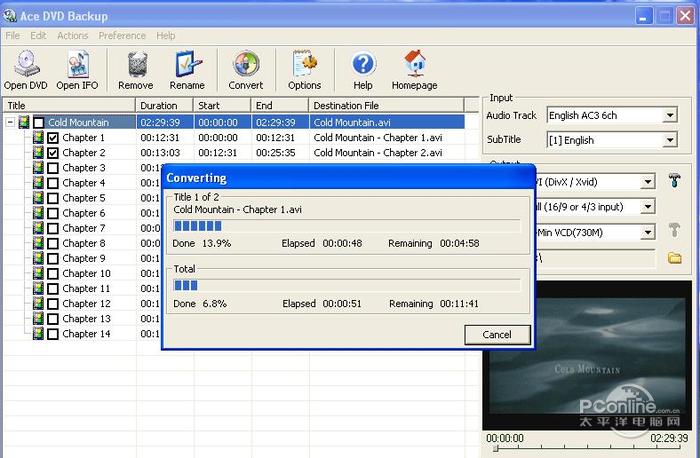
Task: Click the Help question mark icon
Action: (363, 64)
